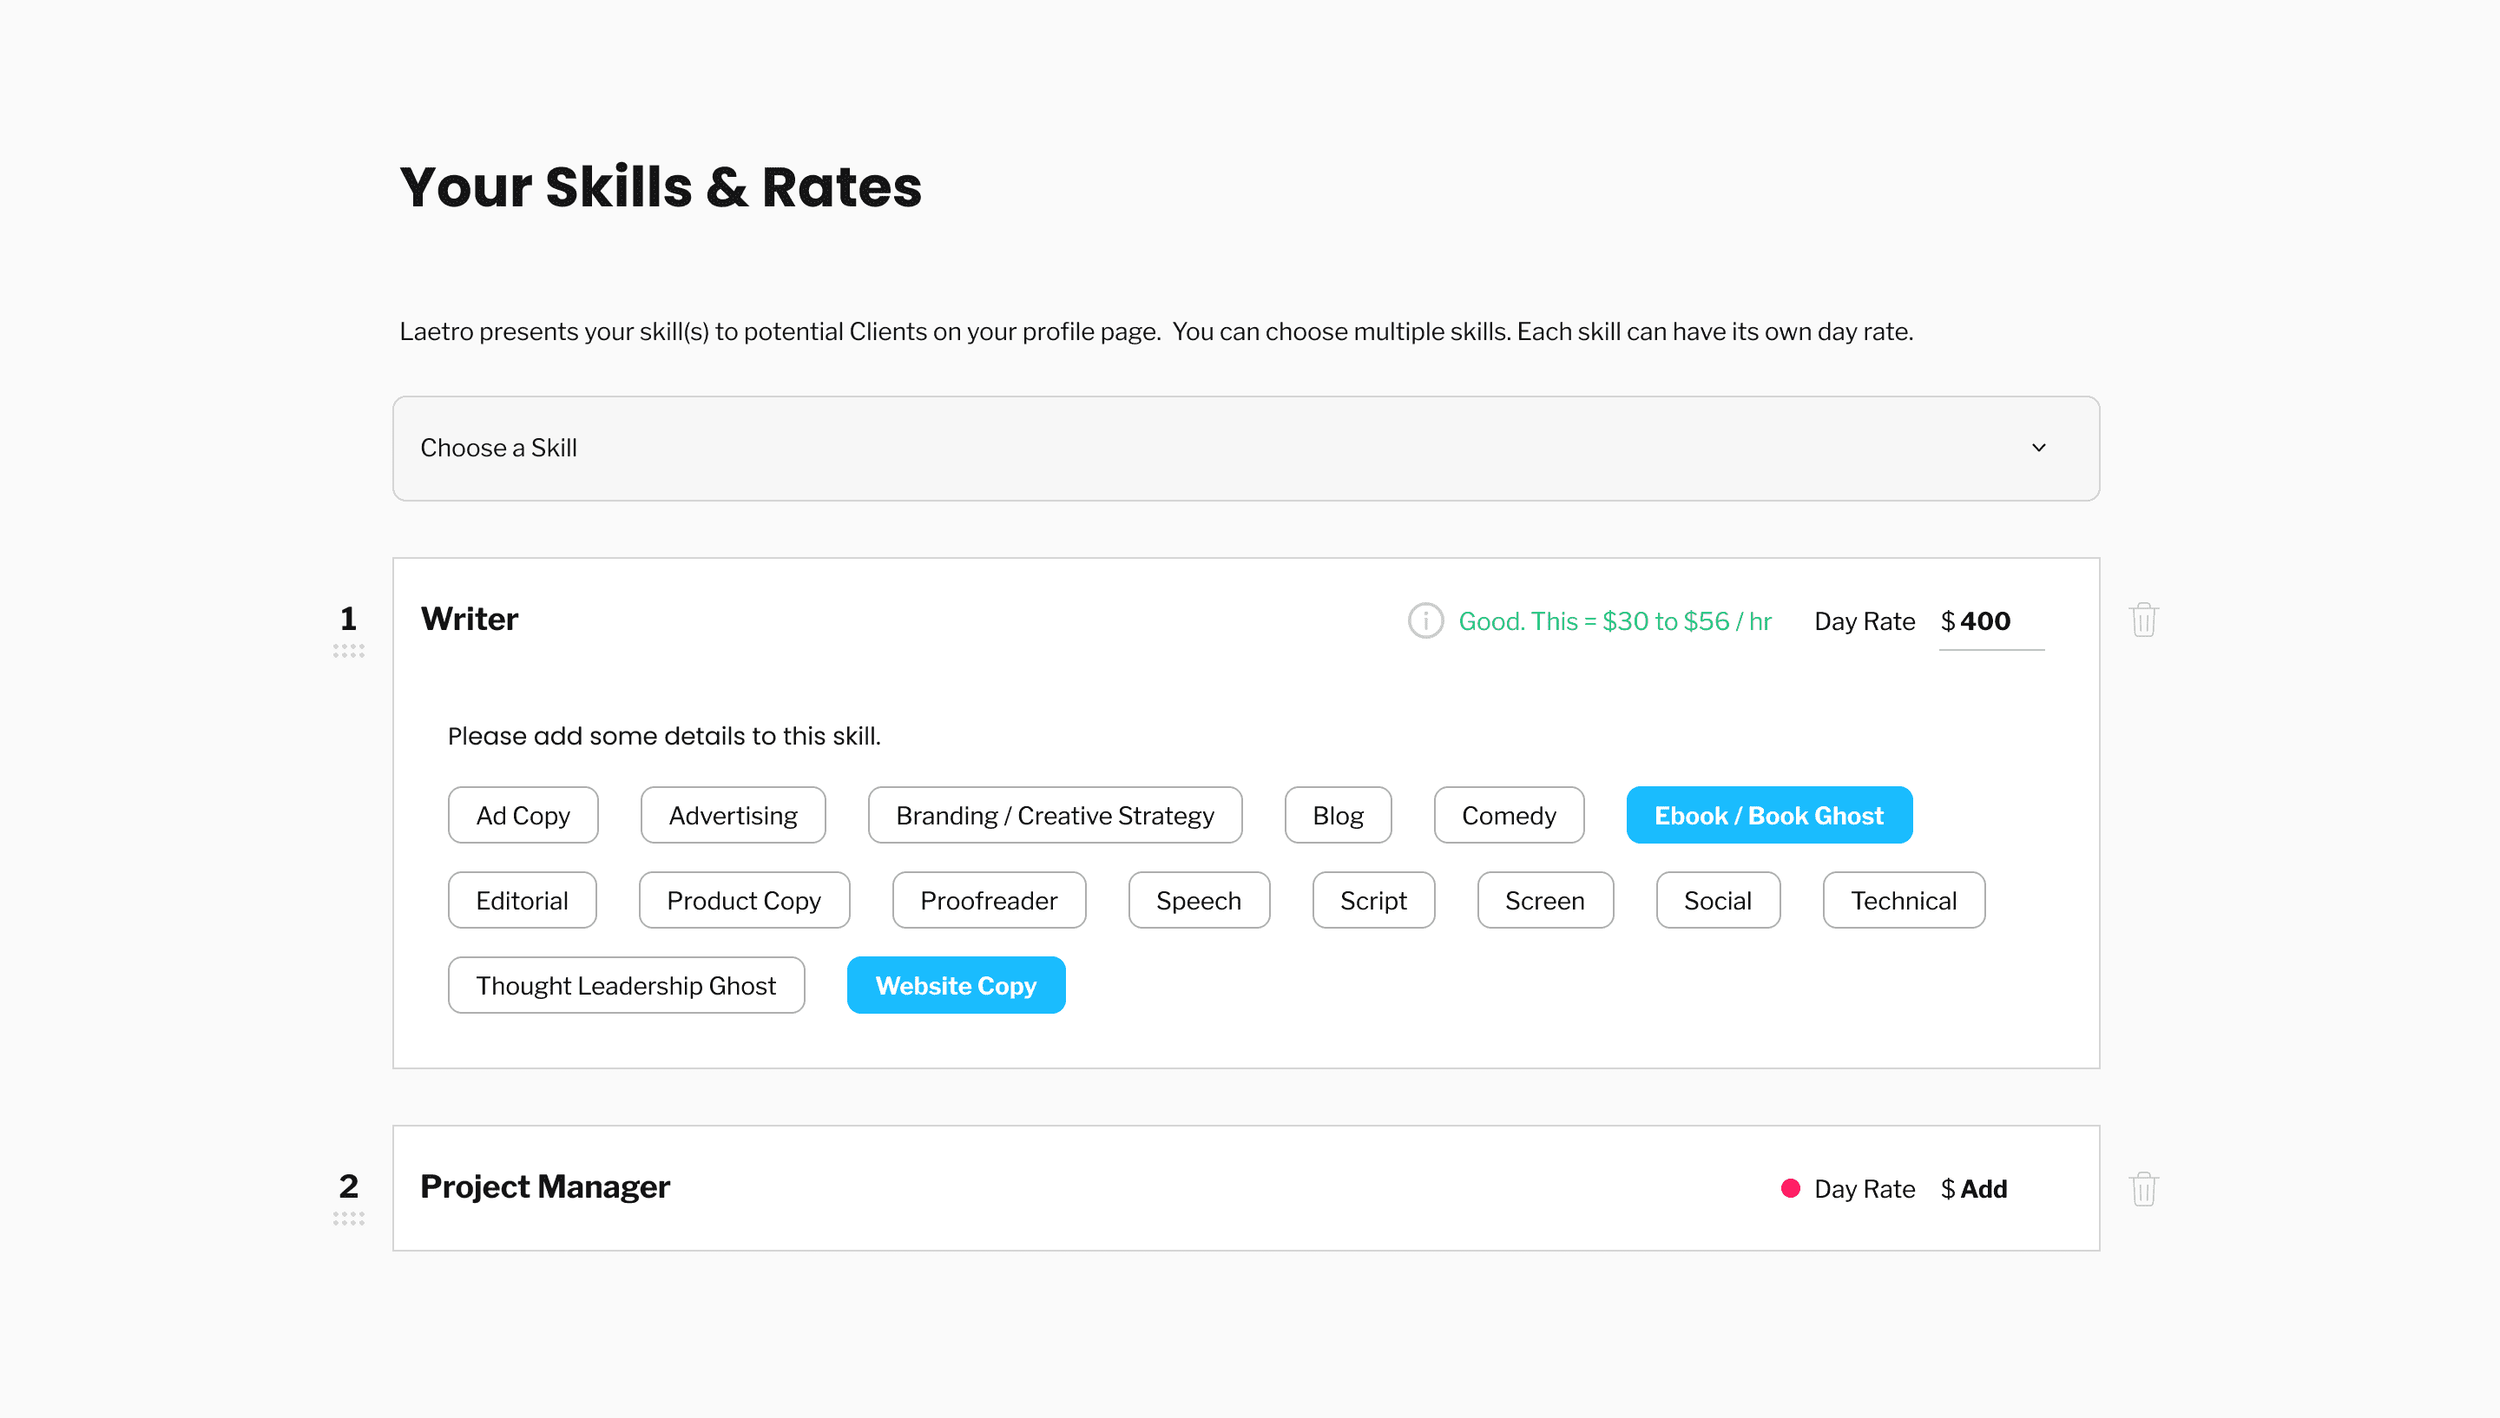Click the info icon next to rate feedback
The image size is (2500, 1418).
[1425, 621]
